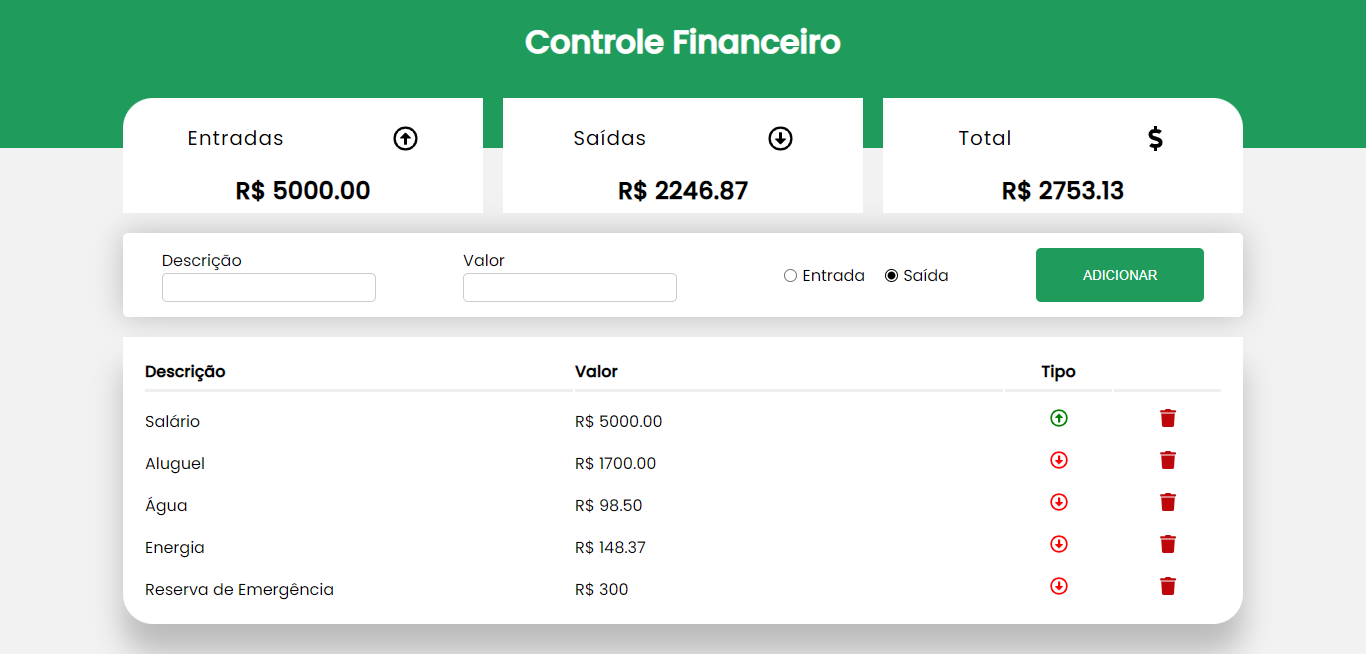Delete the Salário entry using its trash icon
The height and width of the screenshot is (654, 1366).
[x=1167, y=418]
